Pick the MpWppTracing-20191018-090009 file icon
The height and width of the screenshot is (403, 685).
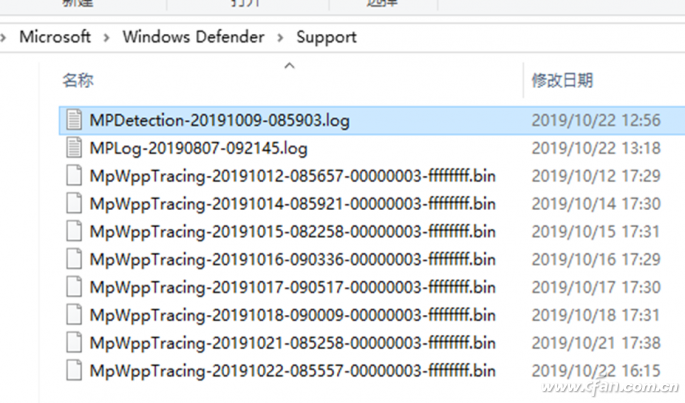click(73, 314)
